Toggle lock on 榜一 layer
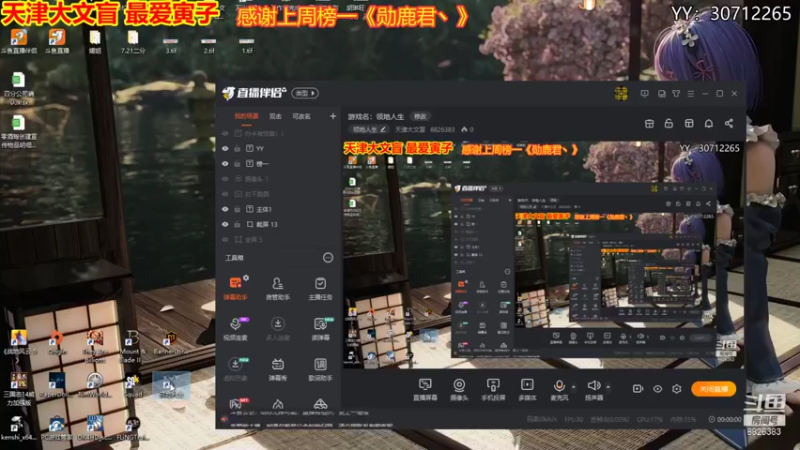This screenshot has width=800, height=450. (x=237, y=164)
